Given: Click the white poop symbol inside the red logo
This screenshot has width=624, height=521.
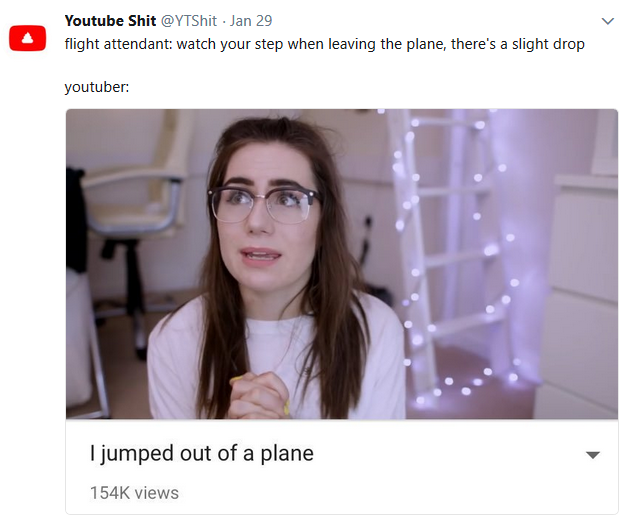Looking at the screenshot, I should click(27, 38).
